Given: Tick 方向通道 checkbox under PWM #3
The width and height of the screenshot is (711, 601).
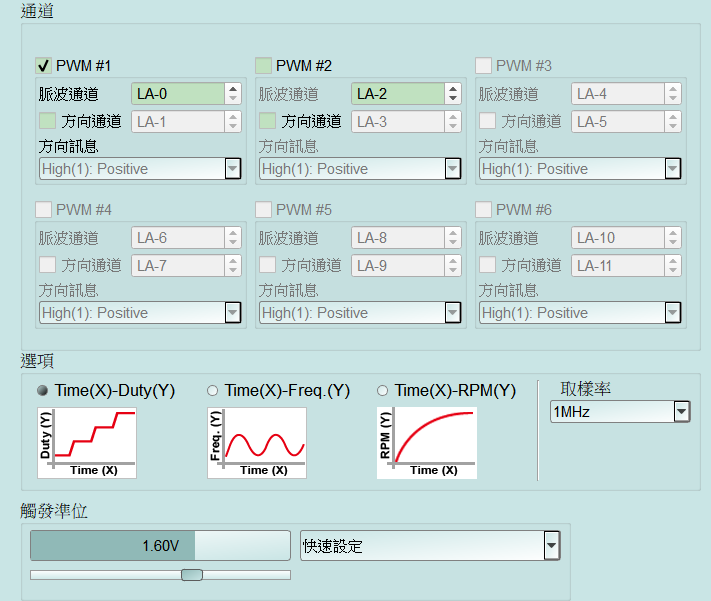Looking at the screenshot, I should pos(487,121).
